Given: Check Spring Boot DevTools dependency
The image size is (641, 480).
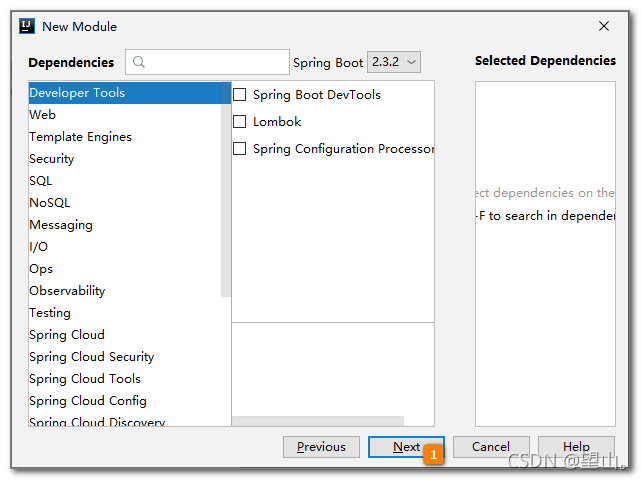Looking at the screenshot, I should click(x=240, y=95).
